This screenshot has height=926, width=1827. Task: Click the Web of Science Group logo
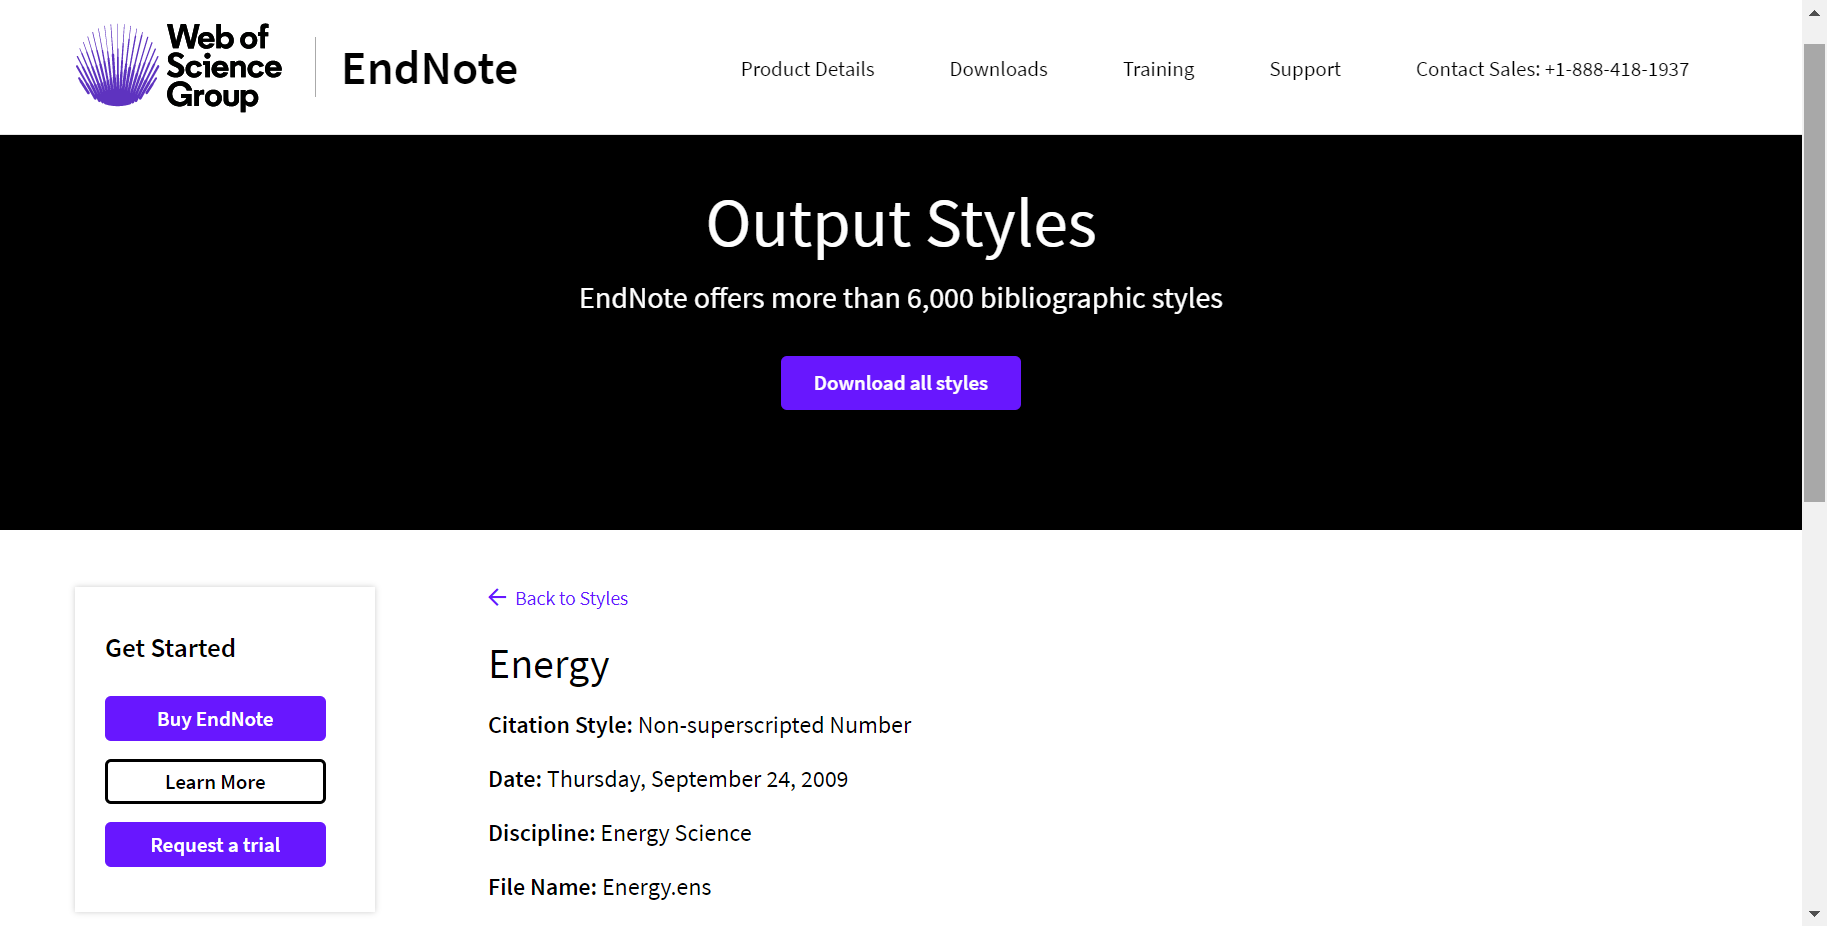177,66
